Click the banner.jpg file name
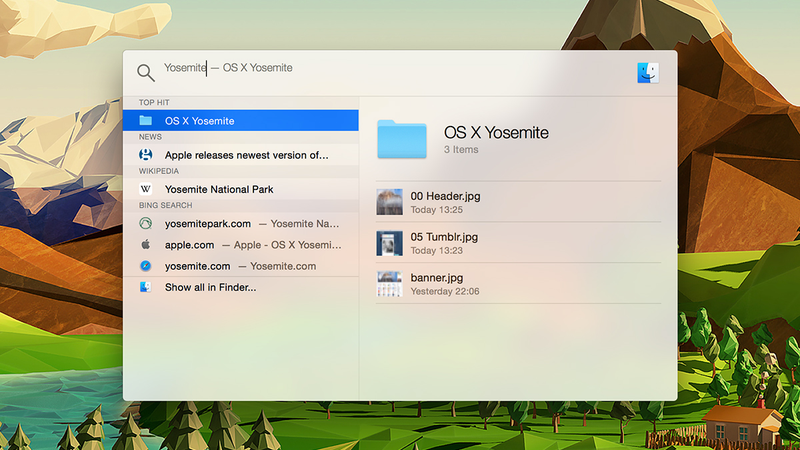 tap(437, 278)
